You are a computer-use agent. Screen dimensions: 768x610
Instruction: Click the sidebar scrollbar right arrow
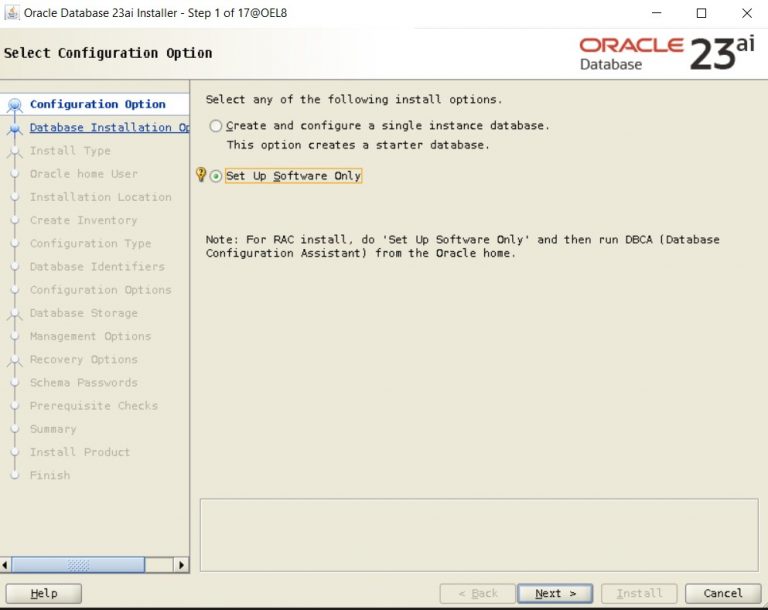181,565
